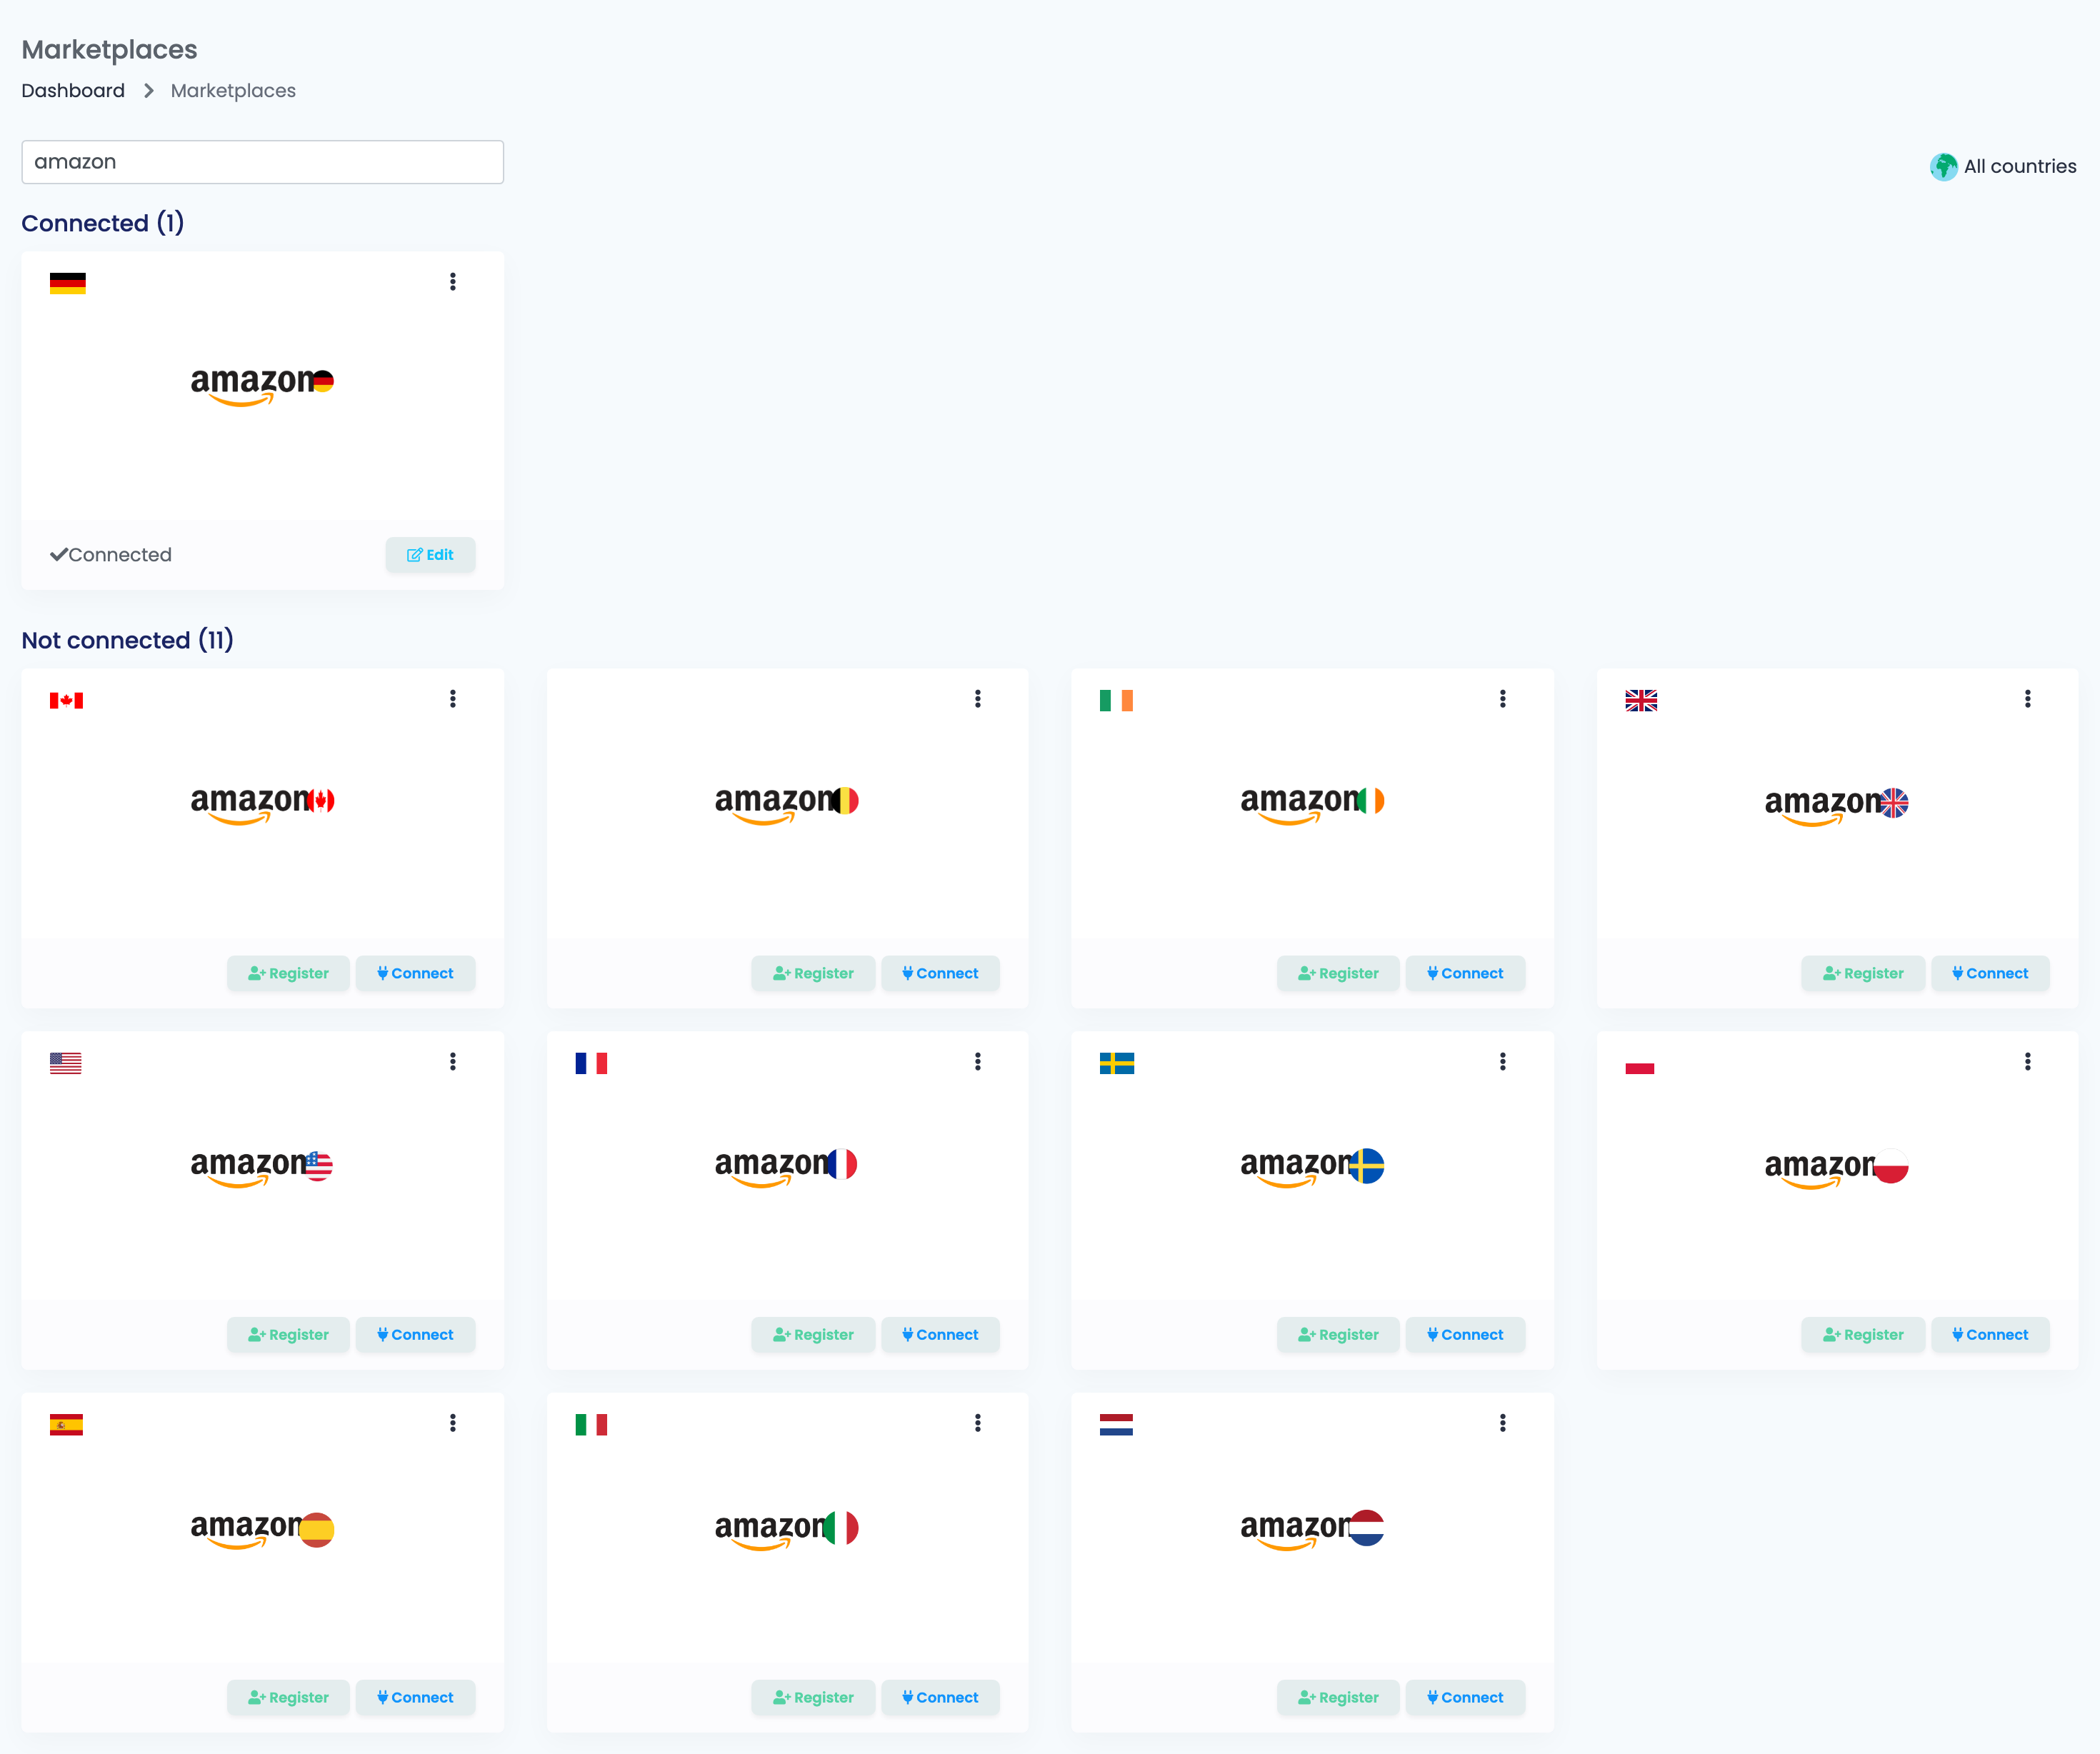Click the globe icon beside All countries

pos(1943,167)
